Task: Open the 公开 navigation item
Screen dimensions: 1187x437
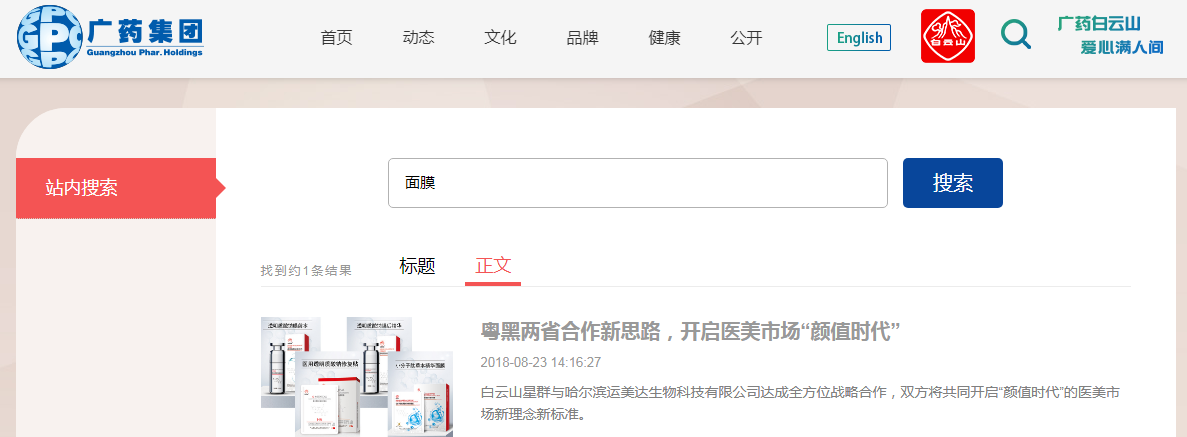Action: [x=746, y=38]
